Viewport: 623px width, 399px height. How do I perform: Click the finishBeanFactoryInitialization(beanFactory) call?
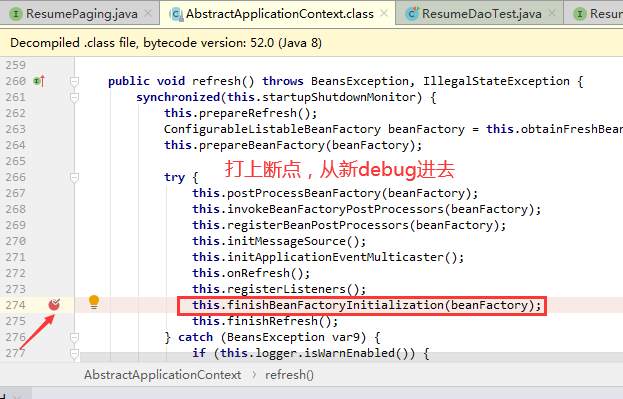point(366,305)
